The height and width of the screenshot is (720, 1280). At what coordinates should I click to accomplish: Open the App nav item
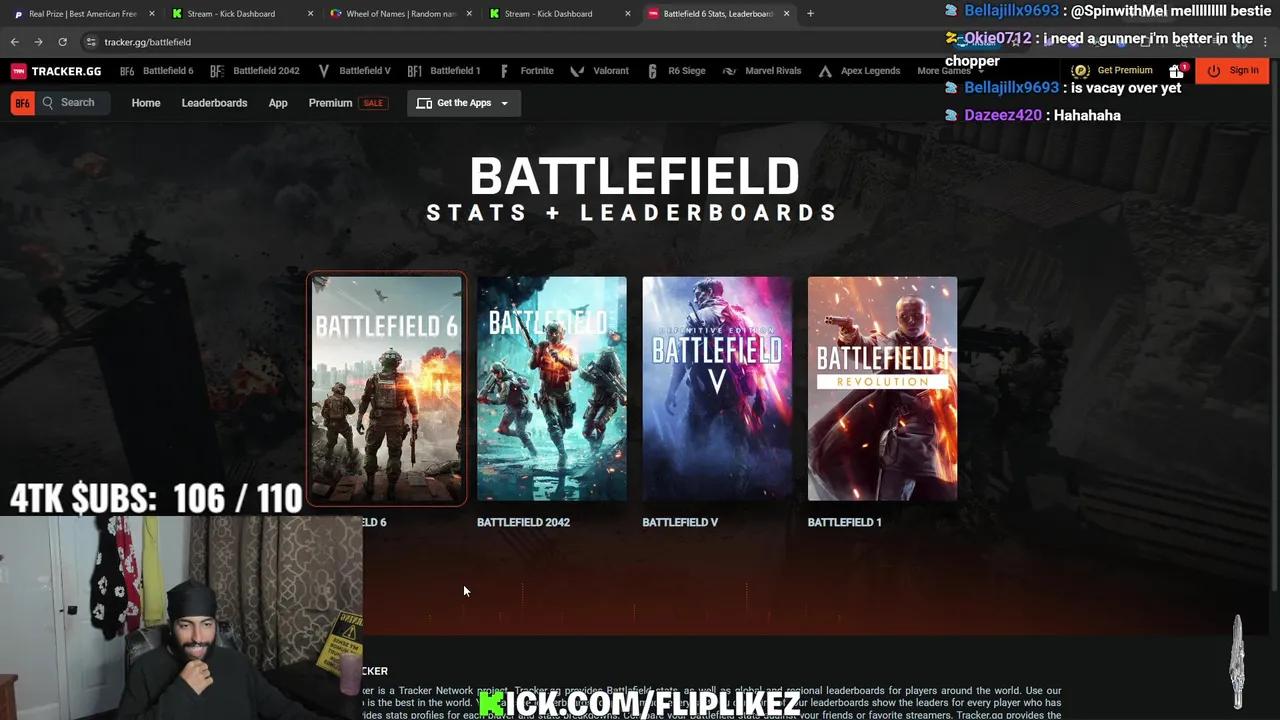[278, 103]
